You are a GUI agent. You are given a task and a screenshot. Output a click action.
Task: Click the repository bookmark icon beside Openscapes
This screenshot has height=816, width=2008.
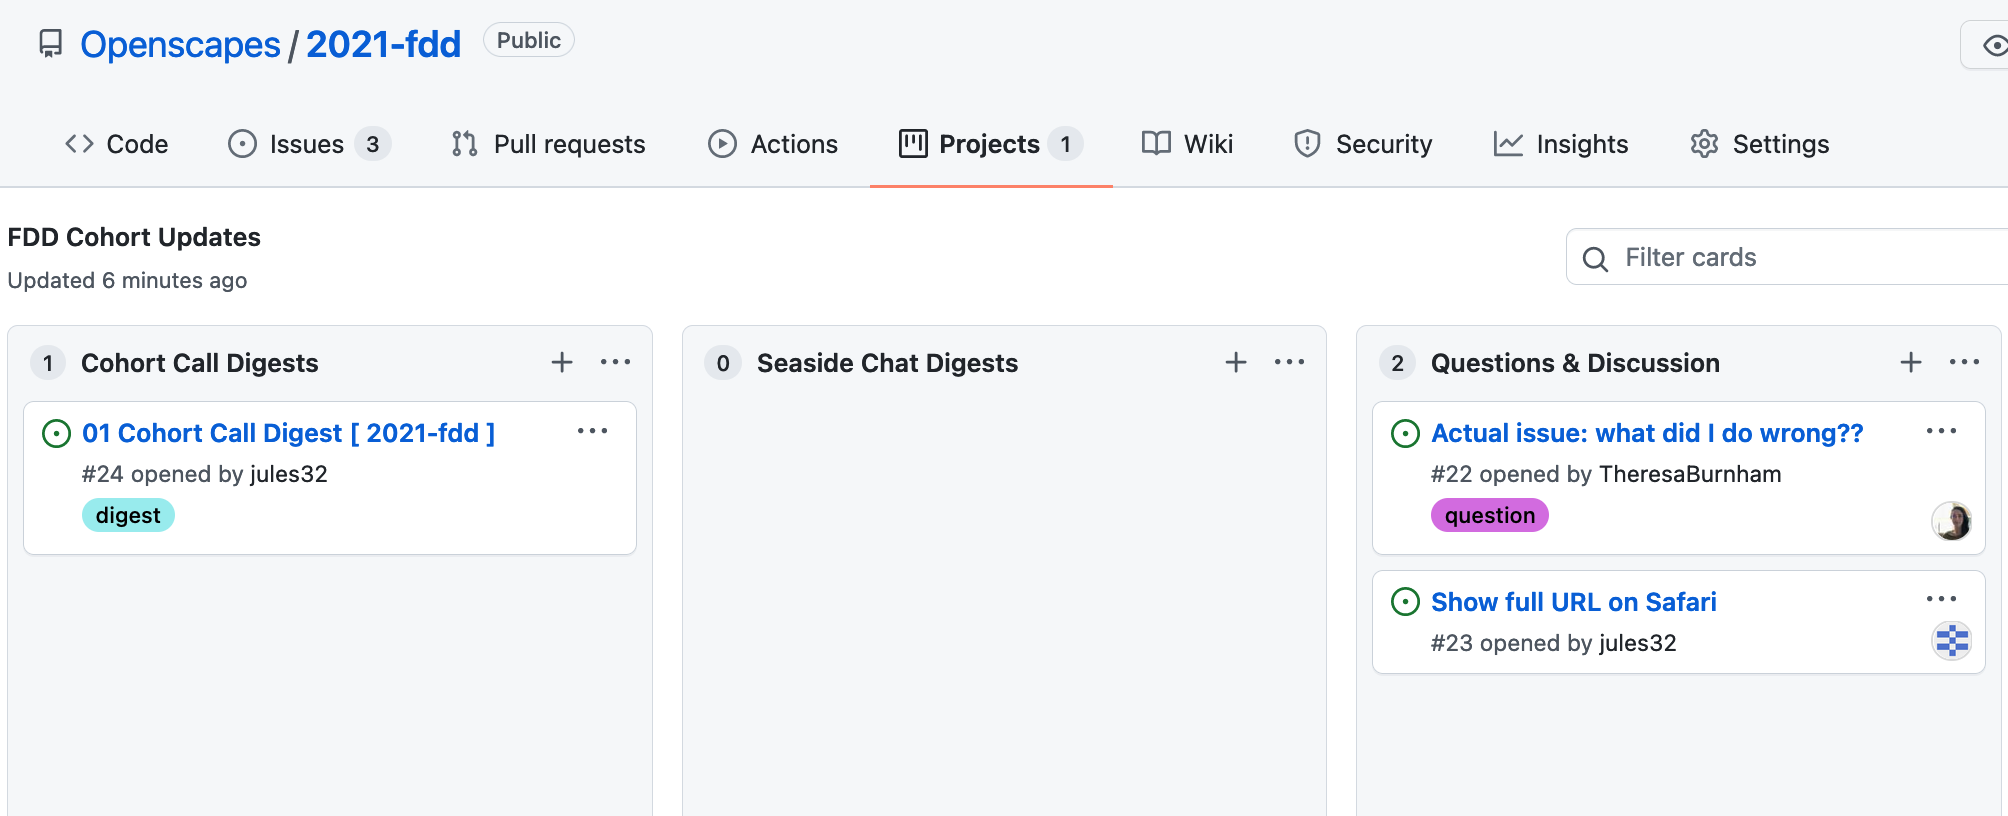(50, 43)
